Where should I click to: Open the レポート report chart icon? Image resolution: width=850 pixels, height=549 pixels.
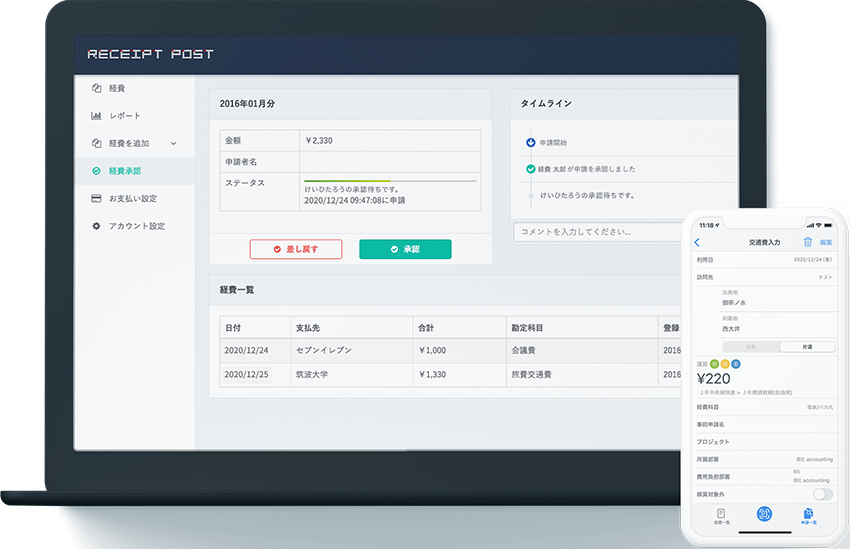pyautogui.click(x=97, y=116)
